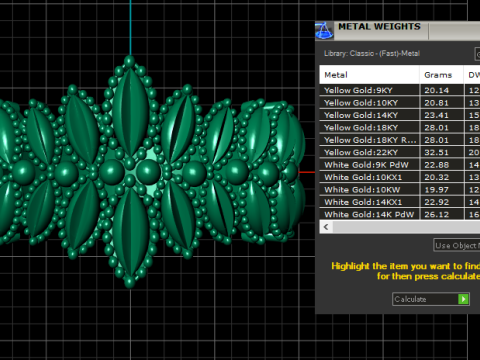Select the White Gold:14K PdW row
480x360 pixels.
coord(400,214)
